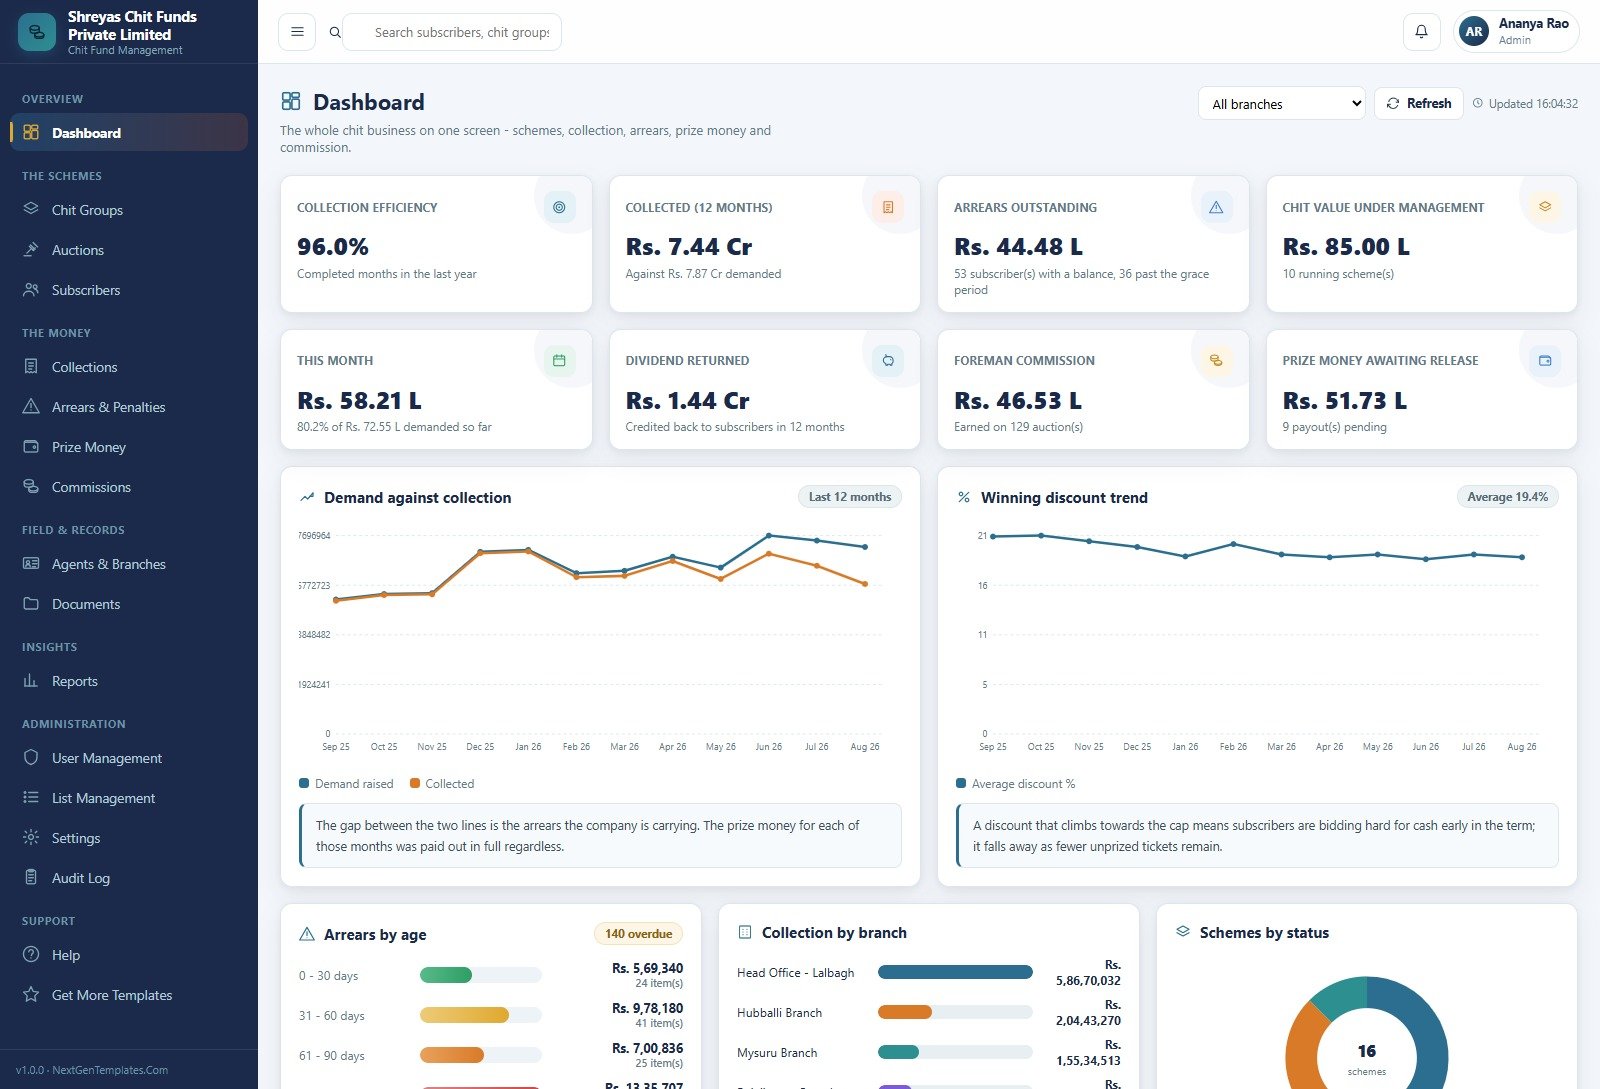Follow the NextGenTemplates.Com link
The height and width of the screenshot is (1089, 1600).
pyautogui.click(x=110, y=1070)
